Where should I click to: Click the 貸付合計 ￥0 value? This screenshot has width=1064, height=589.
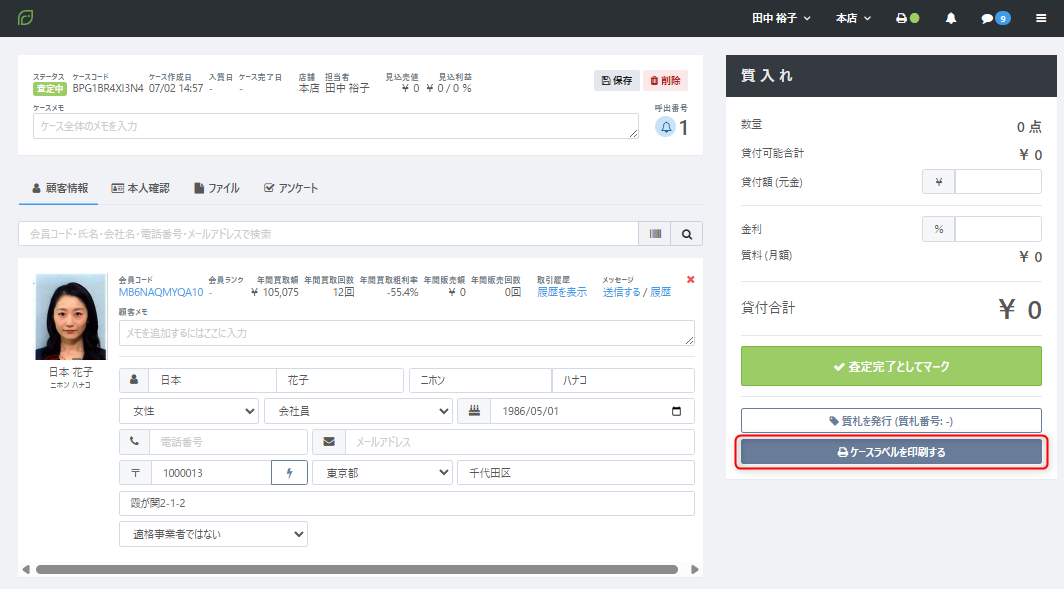[x=1020, y=309]
